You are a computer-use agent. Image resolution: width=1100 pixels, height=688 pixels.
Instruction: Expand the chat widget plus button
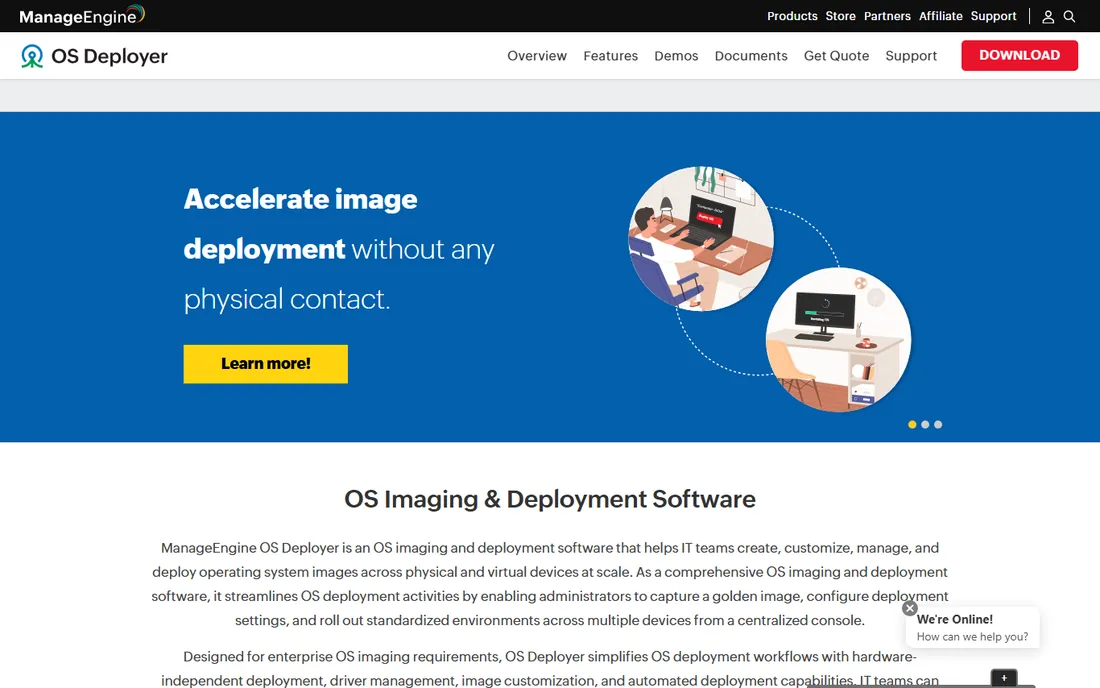pos(1004,678)
